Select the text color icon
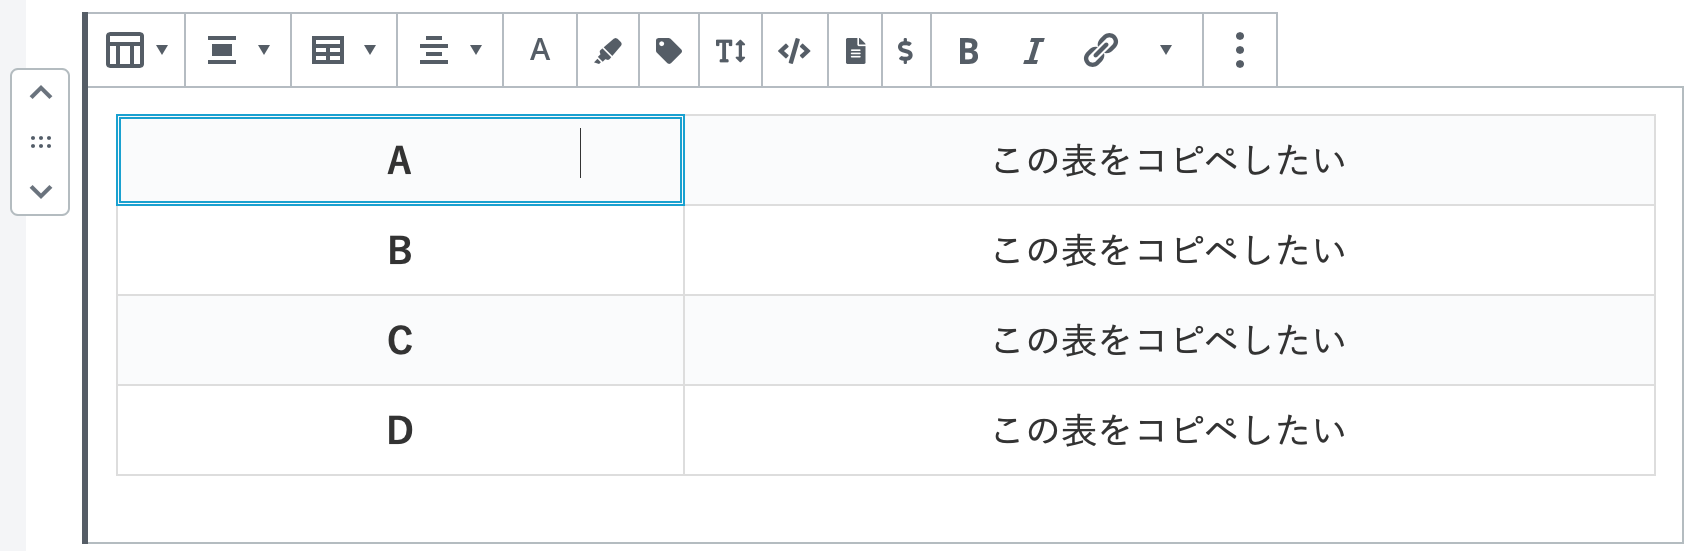The height and width of the screenshot is (551, 1689). pos(540,50)
